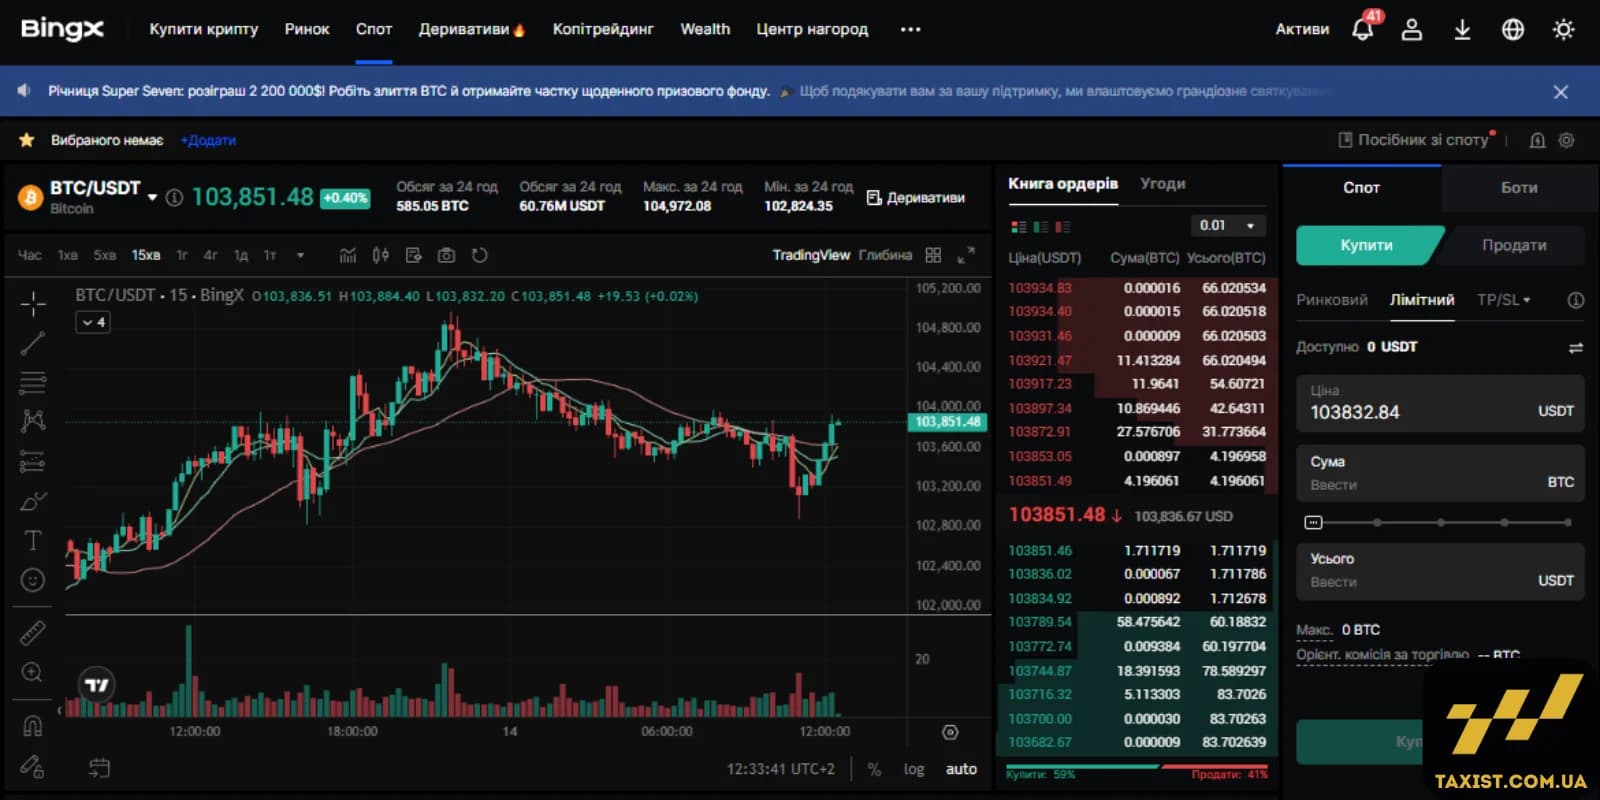Open the emoji icons tool
This screenshot has height=800, width=1600.
(33, 580)
